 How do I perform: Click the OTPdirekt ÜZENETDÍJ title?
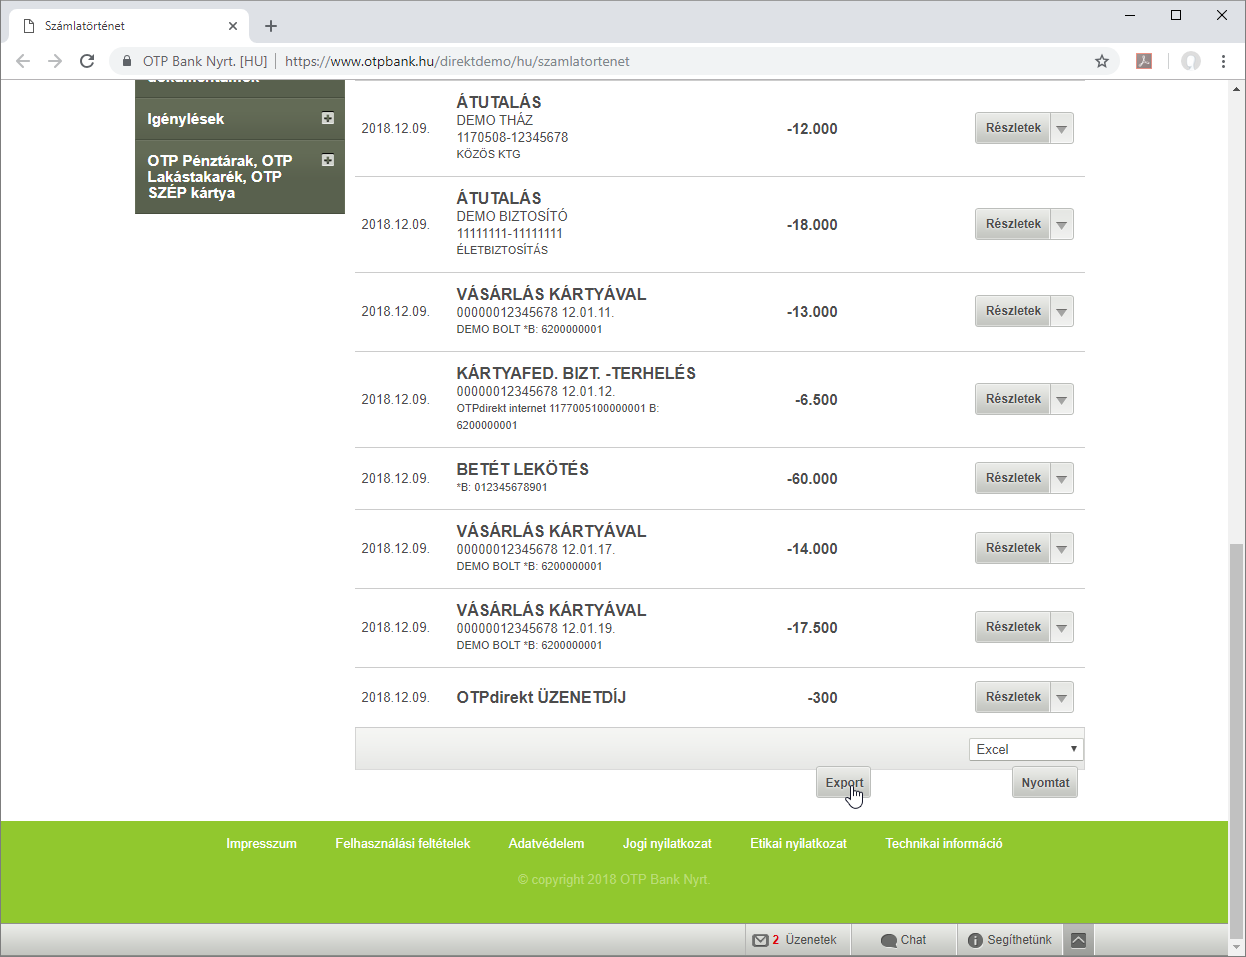(x=541, y=697)
